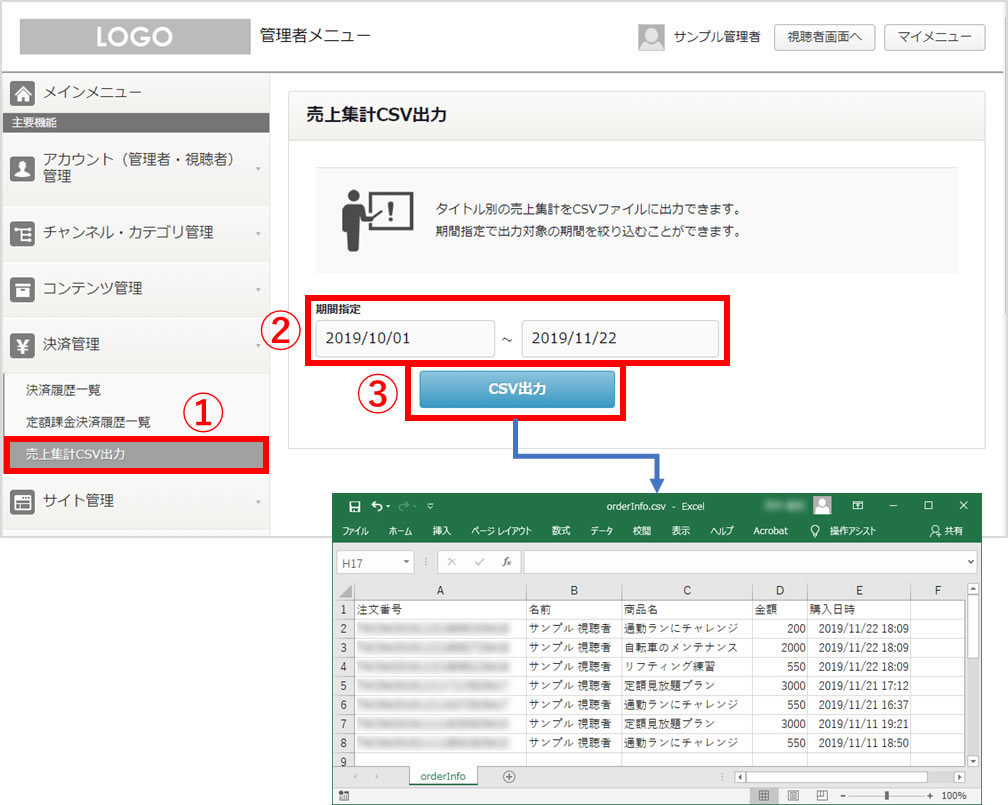The image size is (1008, 805).
Task: Open the Excel 挿入 tab
Action: click(x=441, y=531)
